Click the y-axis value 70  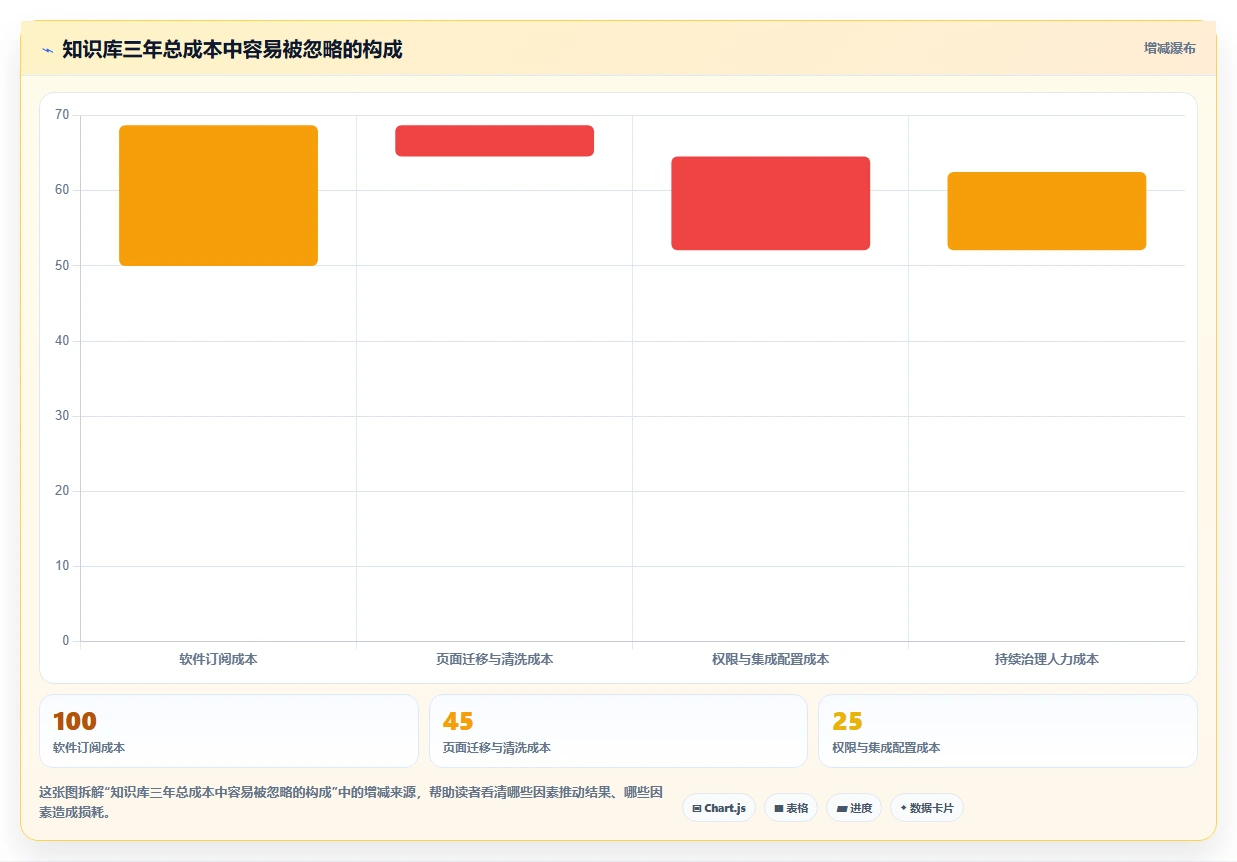pyautogui.click(x=62, y=115)
